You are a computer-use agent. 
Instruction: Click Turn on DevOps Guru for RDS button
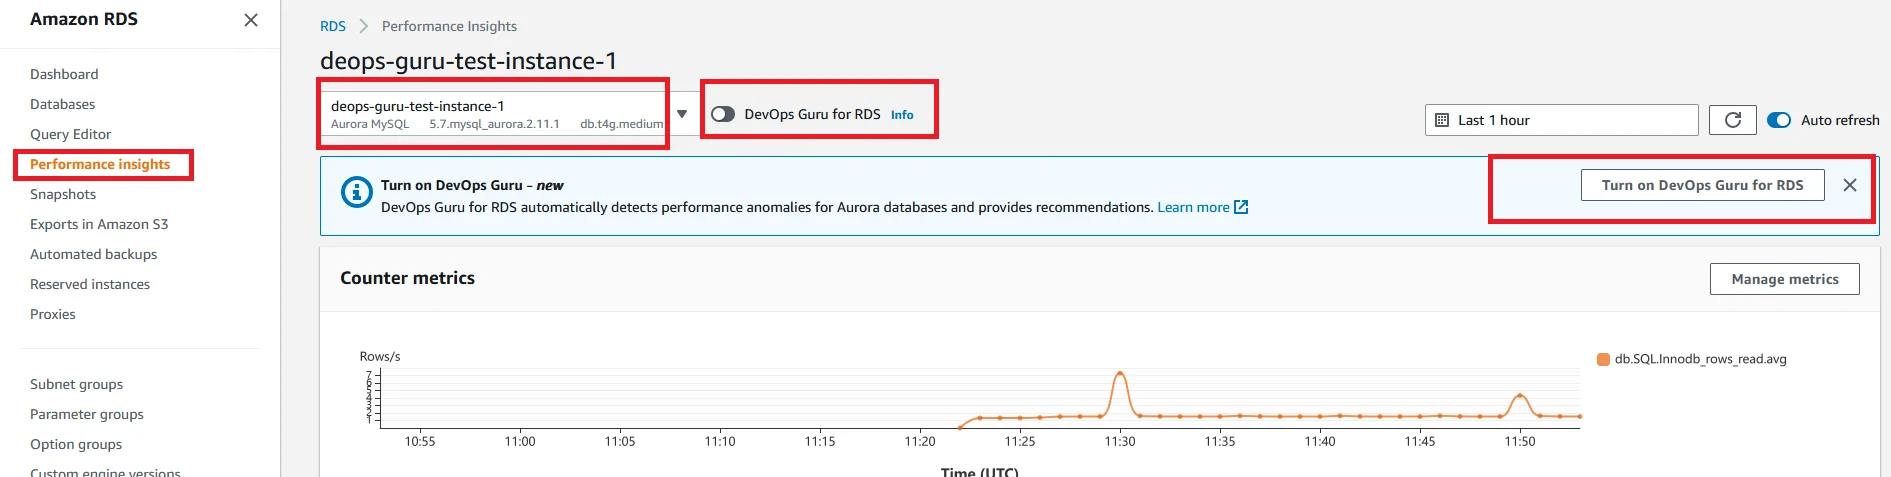pos(1702,185)
